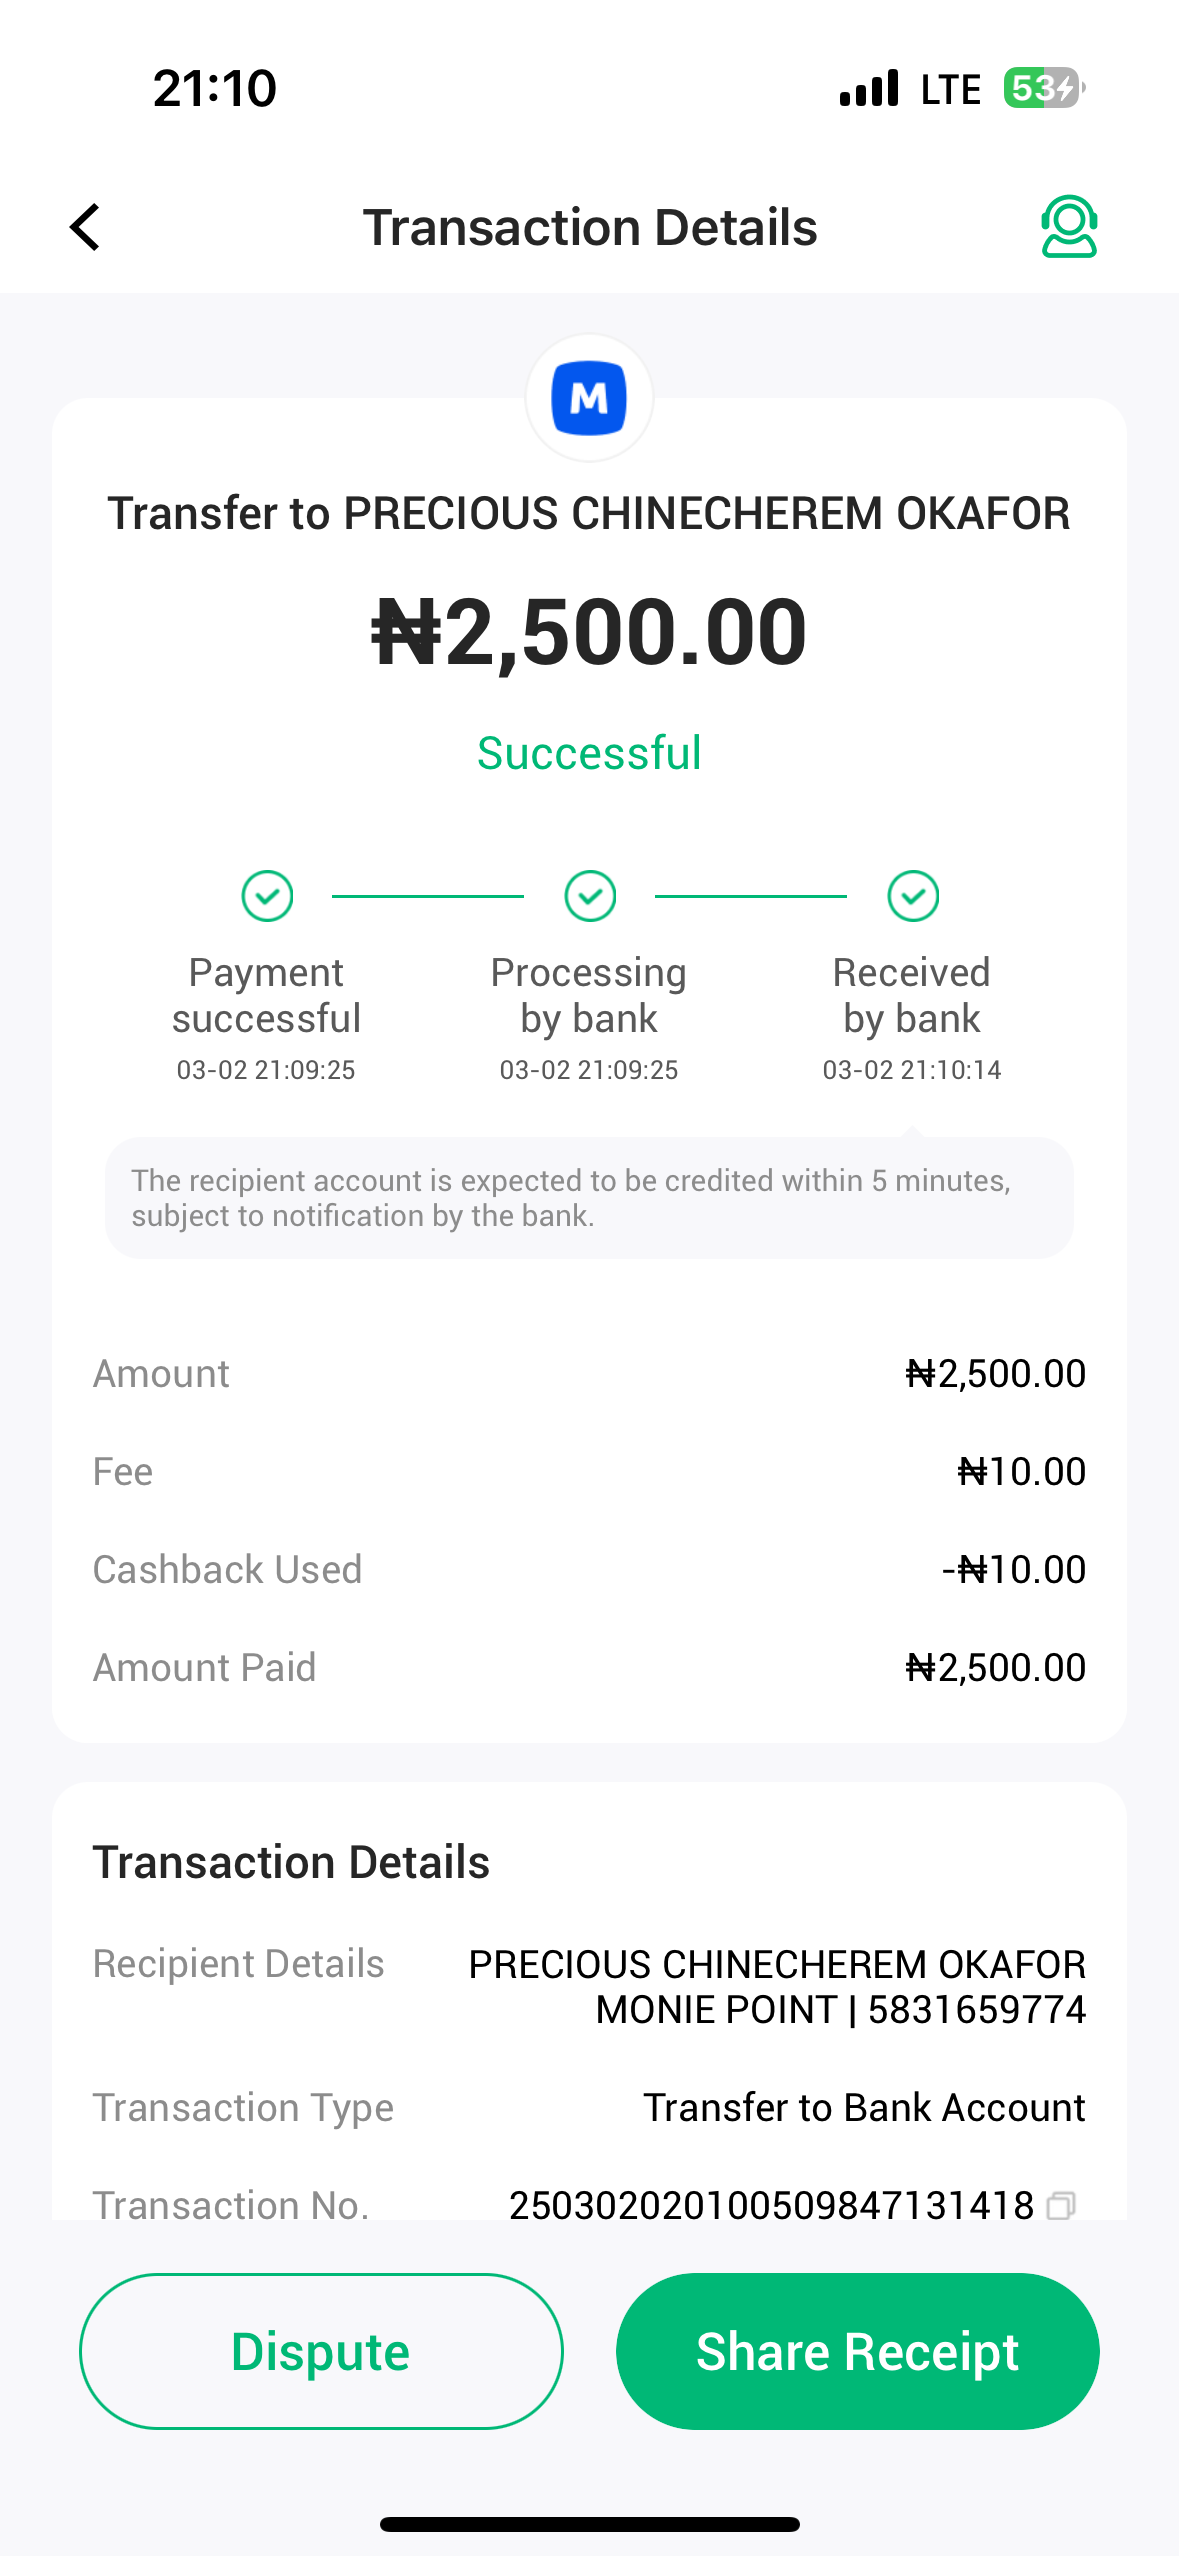Tap the Received by bank checkmark
This screenshot has height=2556, width=1179.
tap(913, 896)
